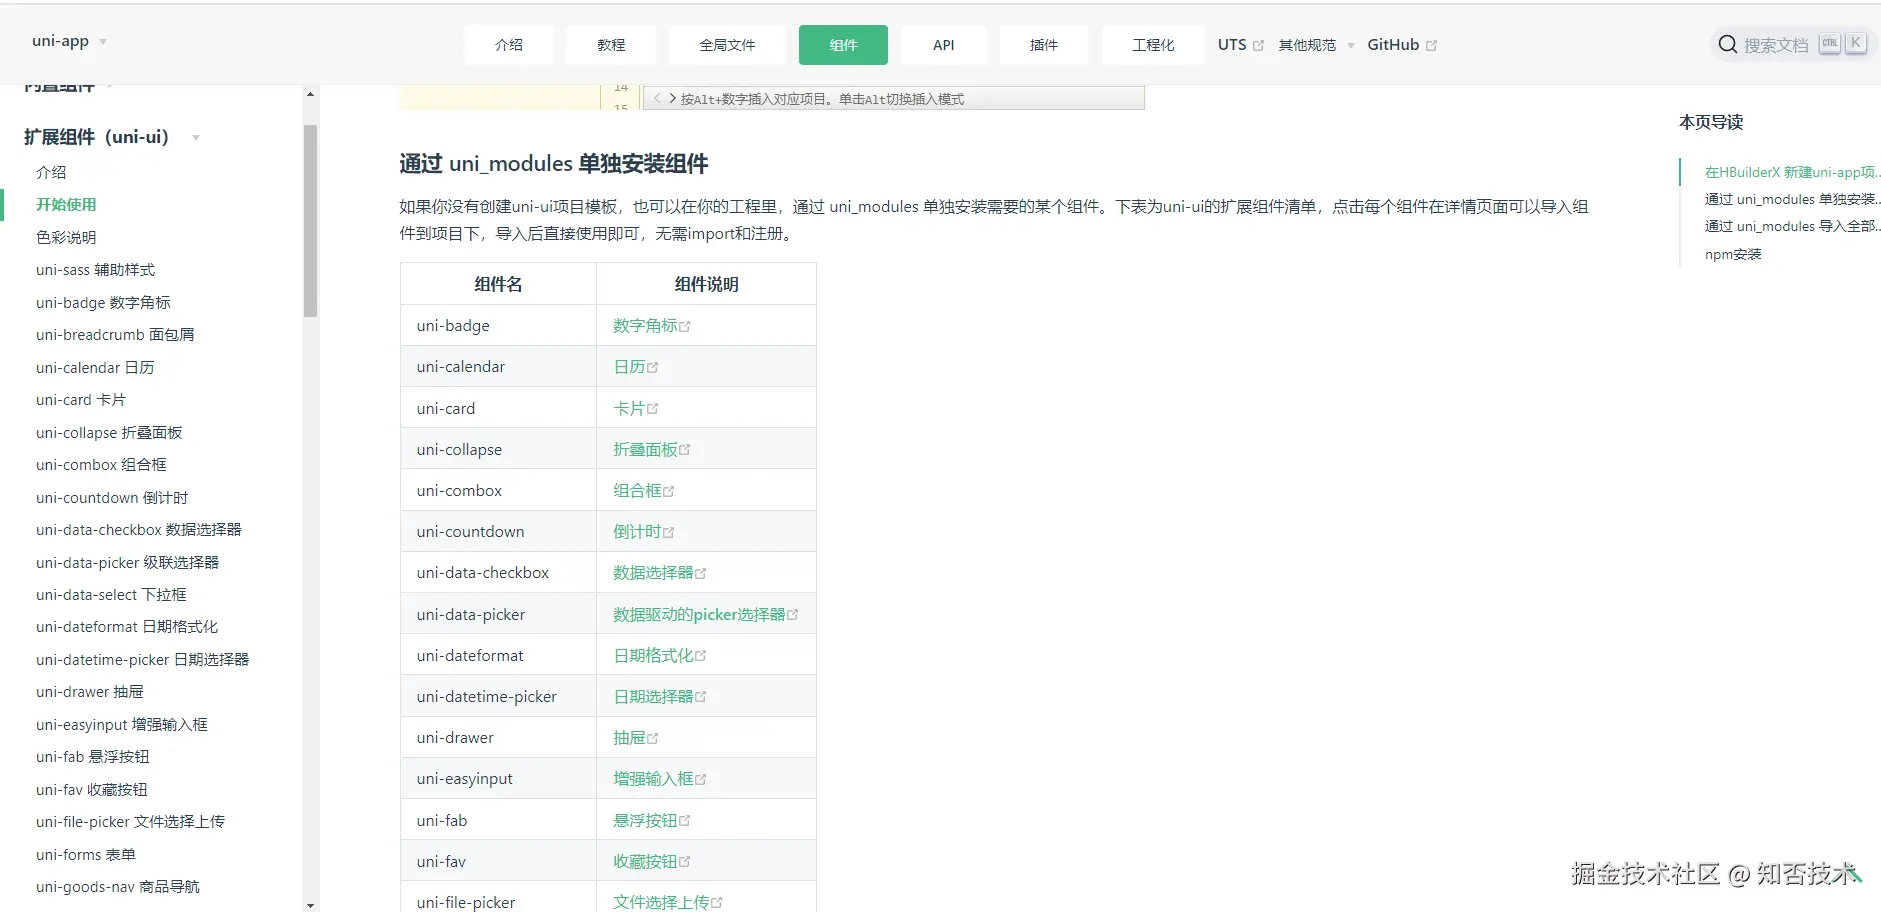The height and width of the screenshot is (912, 1881).
Task: Open the 数据选择器 component link
Action: pyautogui.click(x=659, y=573)
